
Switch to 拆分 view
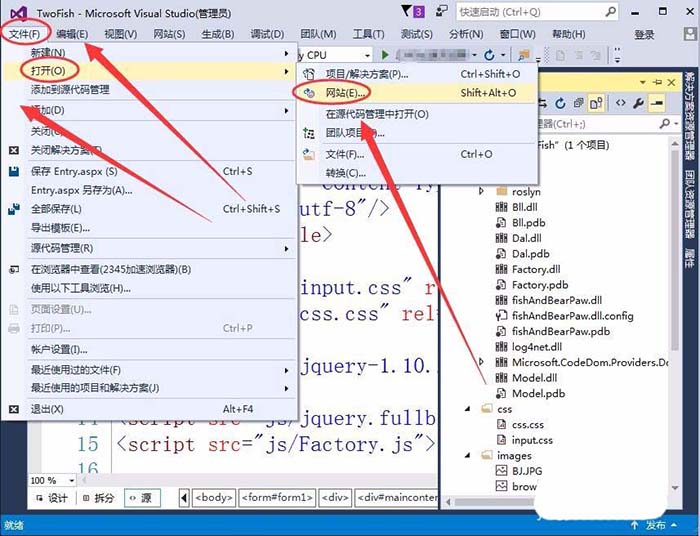point(99,498)
